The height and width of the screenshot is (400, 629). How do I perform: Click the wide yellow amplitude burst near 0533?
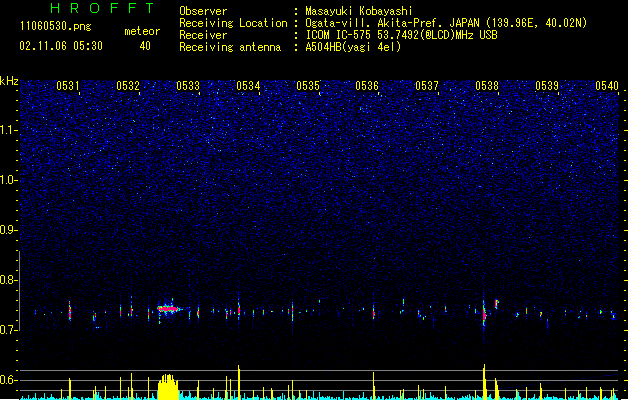click(168, 387)
